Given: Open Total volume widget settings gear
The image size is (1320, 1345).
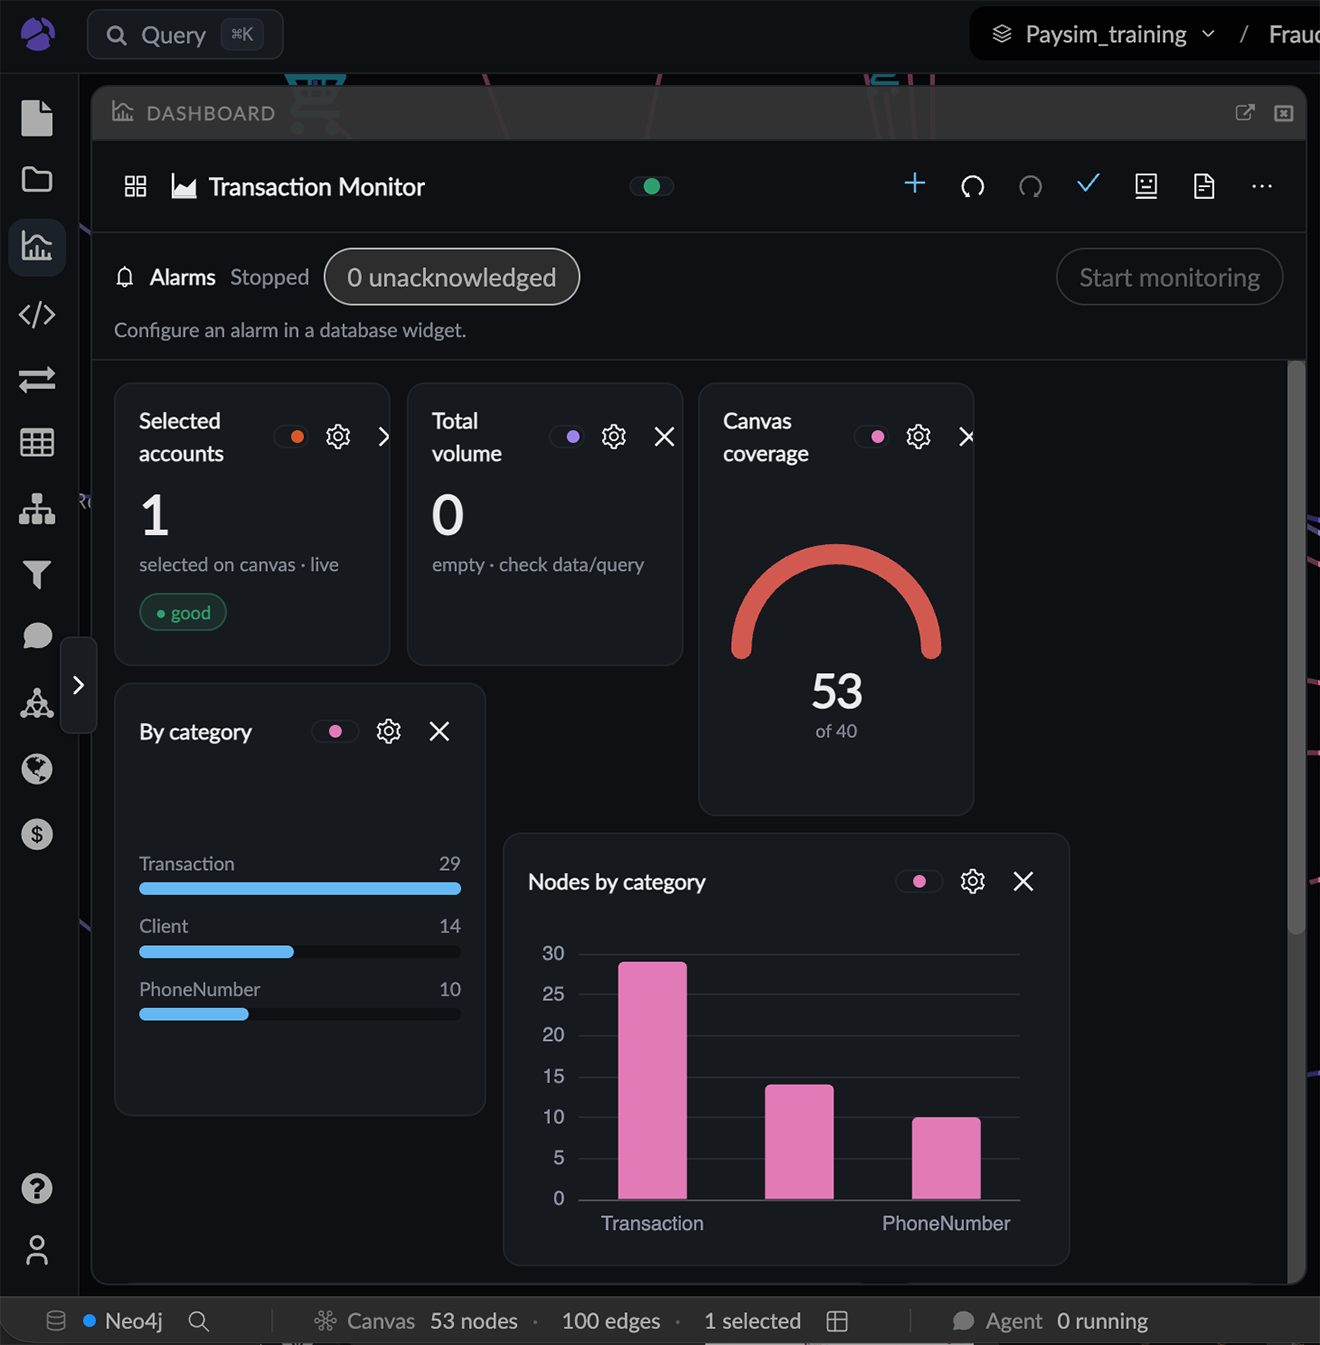Looking at the screenshot, I should coord(614,436).
